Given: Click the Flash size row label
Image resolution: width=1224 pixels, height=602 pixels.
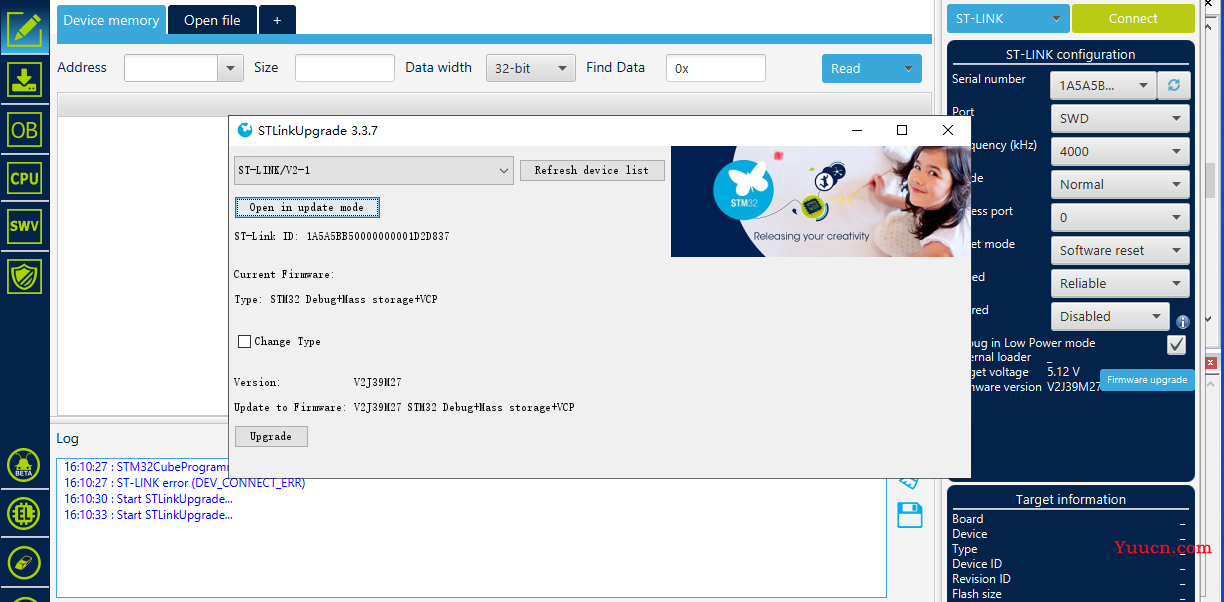Looking at the screenshot, I should coord(977,594).
